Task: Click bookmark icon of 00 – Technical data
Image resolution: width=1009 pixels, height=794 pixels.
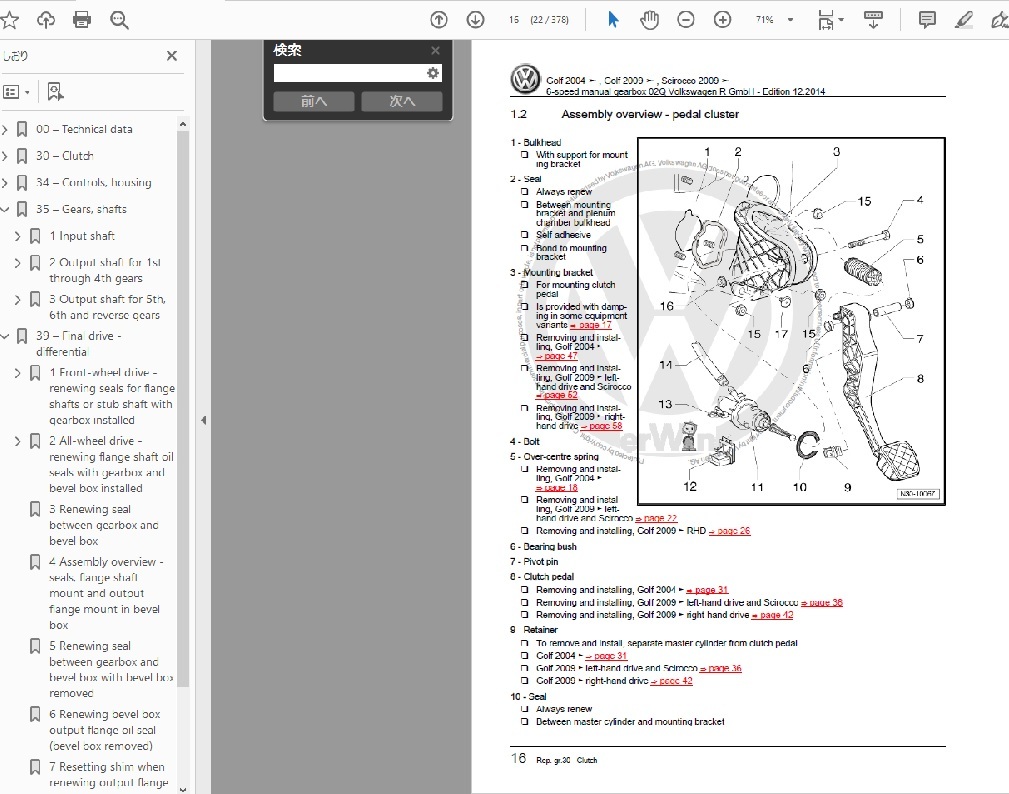Action: [22, 129]
